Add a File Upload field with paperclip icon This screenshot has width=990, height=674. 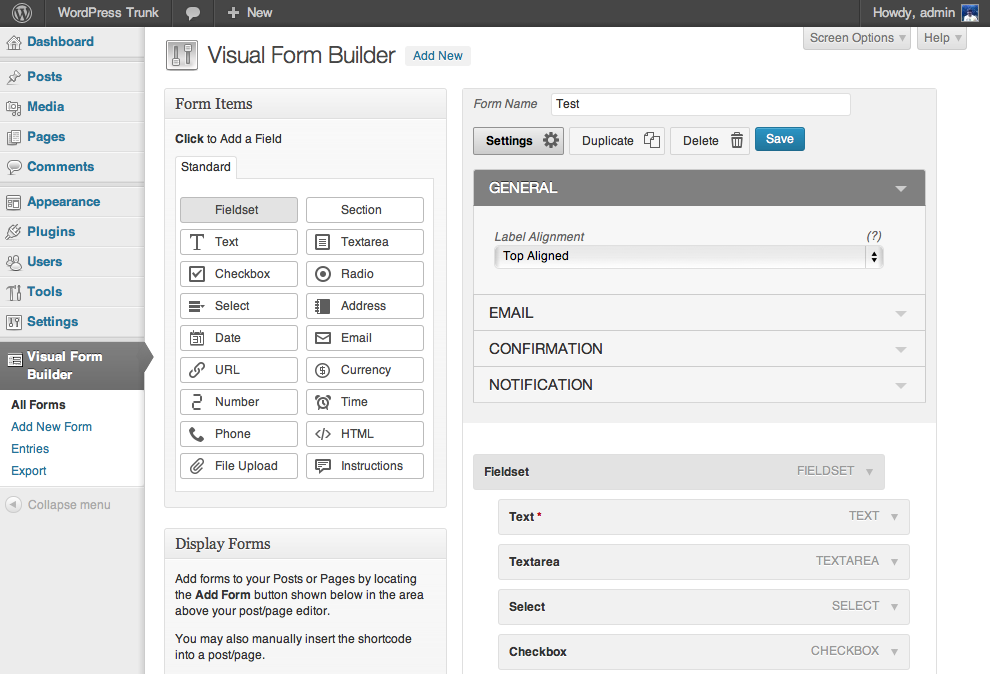pos(239,466)
